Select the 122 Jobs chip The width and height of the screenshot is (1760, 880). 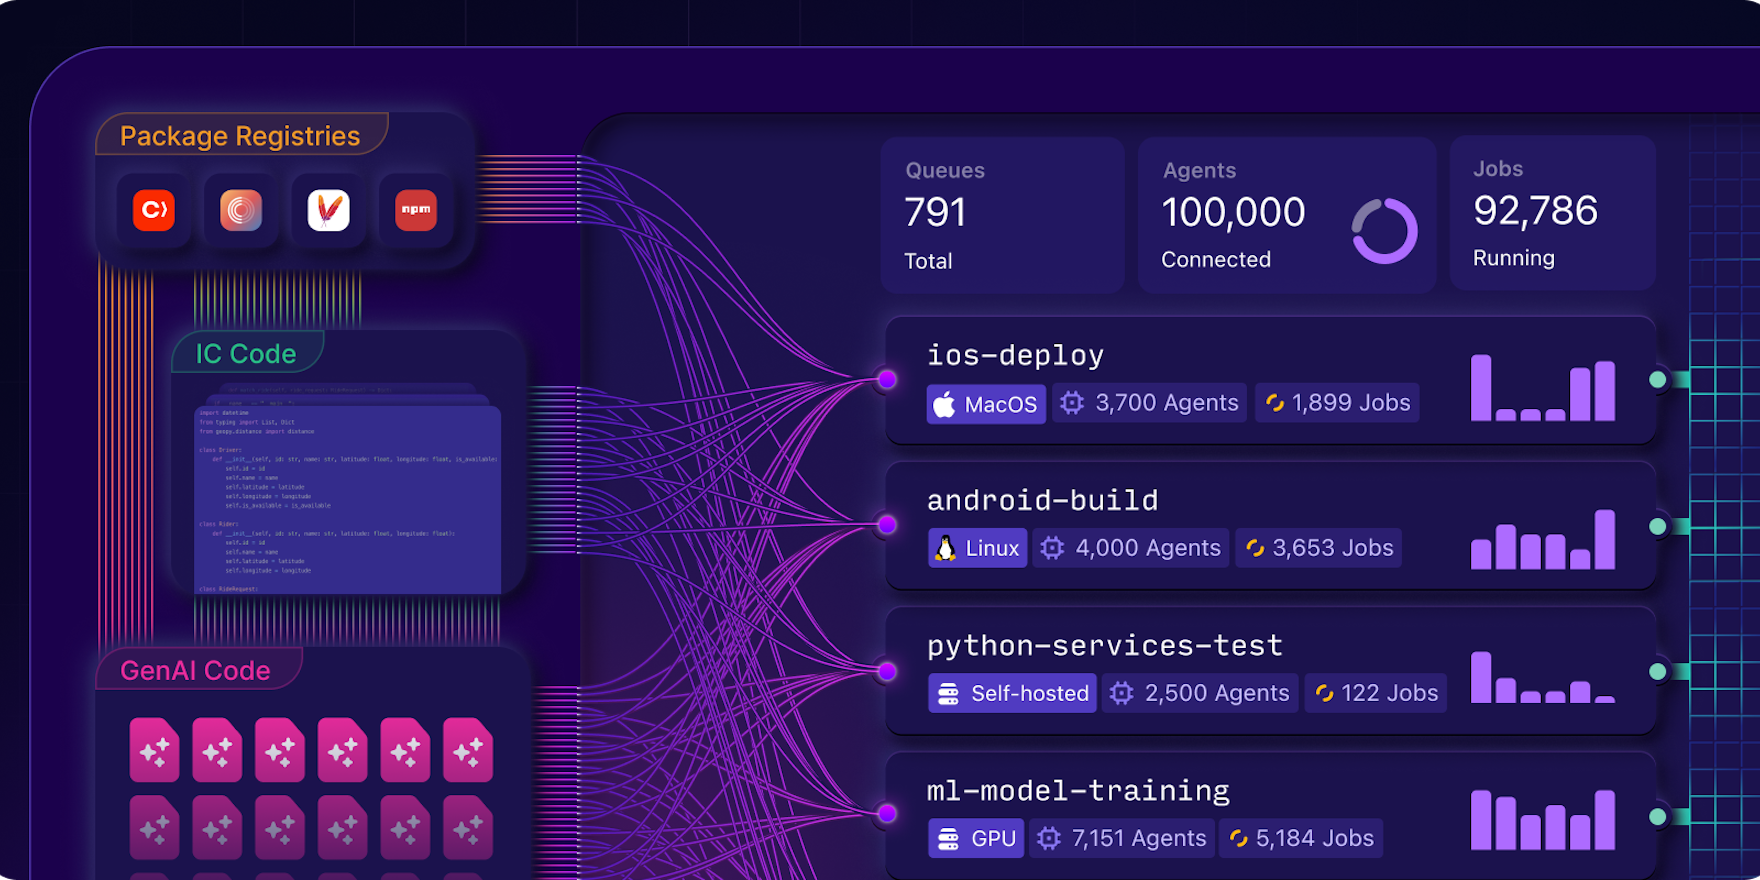1376,693
